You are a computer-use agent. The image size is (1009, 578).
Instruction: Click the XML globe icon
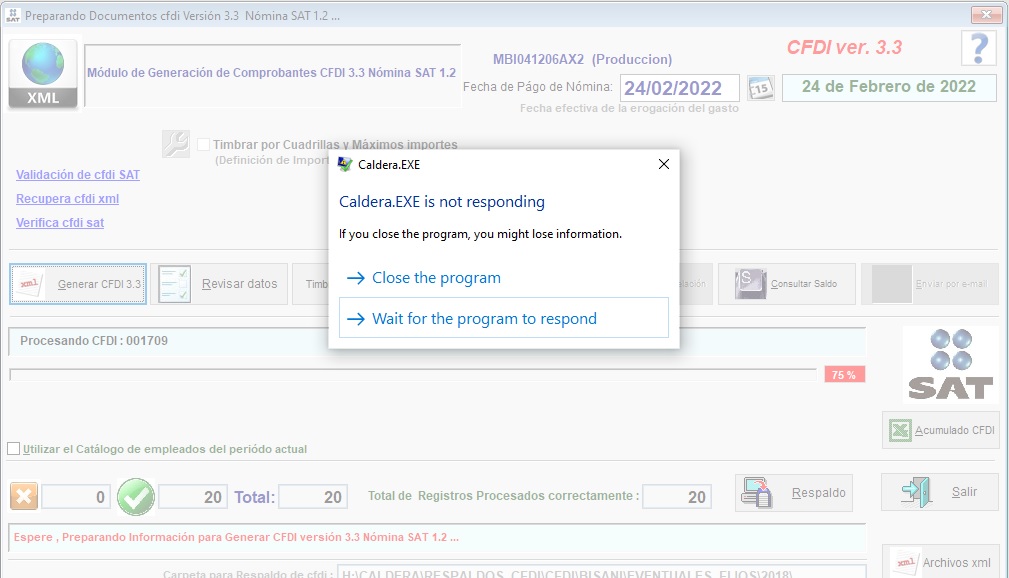point(43,73)
